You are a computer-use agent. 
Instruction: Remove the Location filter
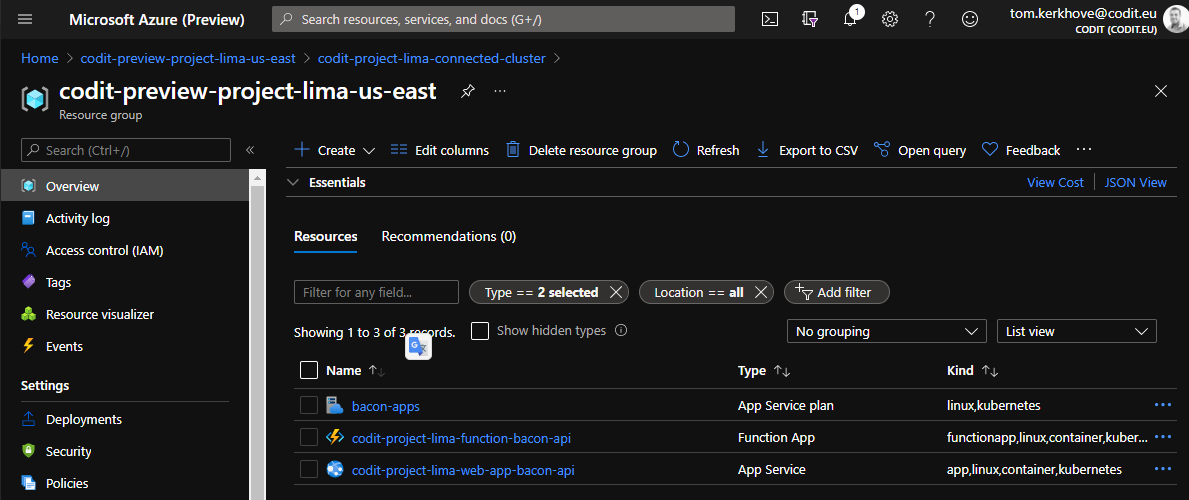(x=761, y=292)
